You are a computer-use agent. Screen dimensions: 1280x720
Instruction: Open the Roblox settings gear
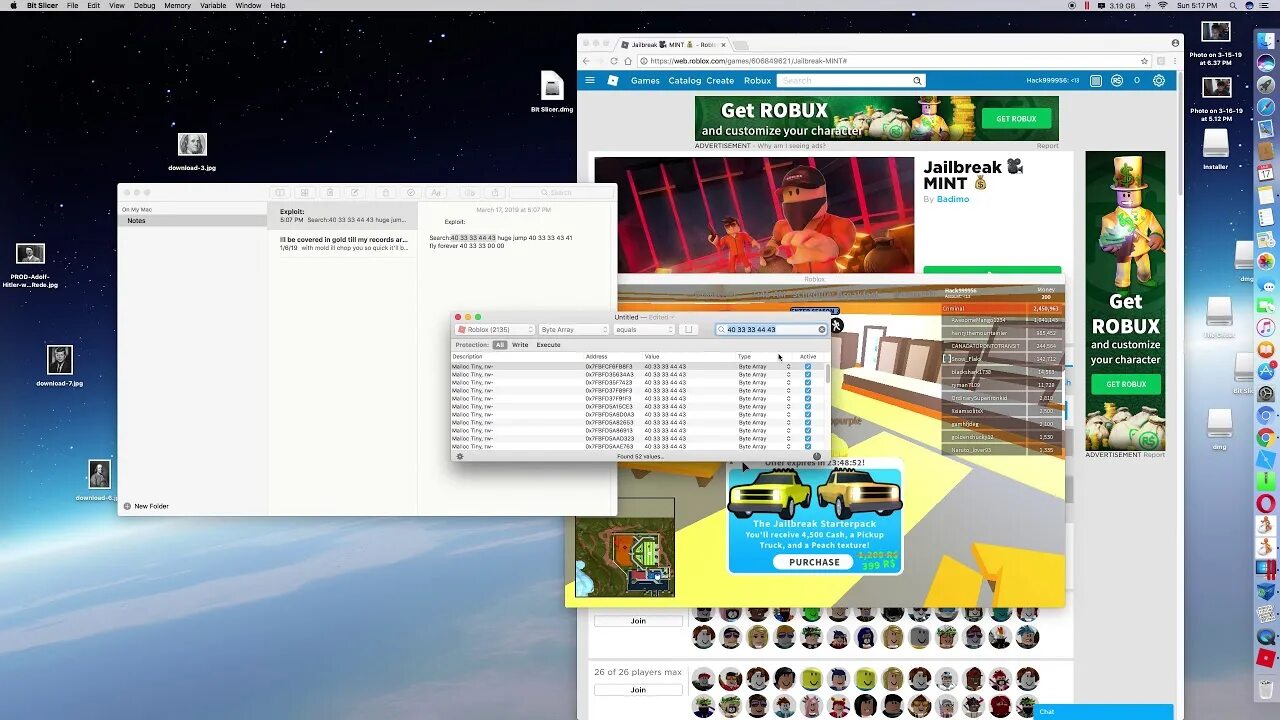click(1159, 80)
